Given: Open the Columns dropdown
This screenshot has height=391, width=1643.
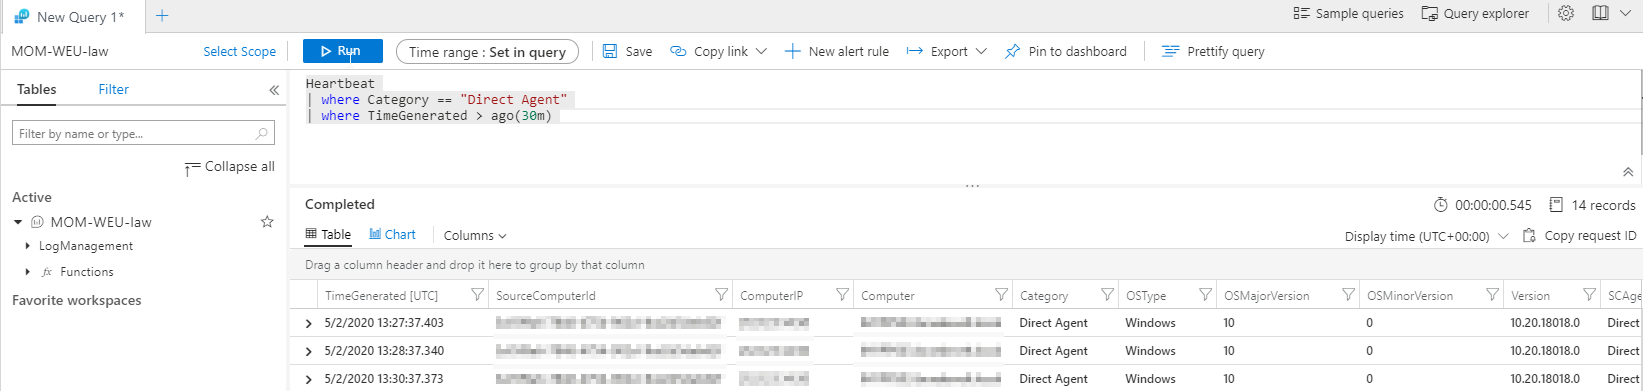Looking at the screenshot, I should [x=475, y=236].
